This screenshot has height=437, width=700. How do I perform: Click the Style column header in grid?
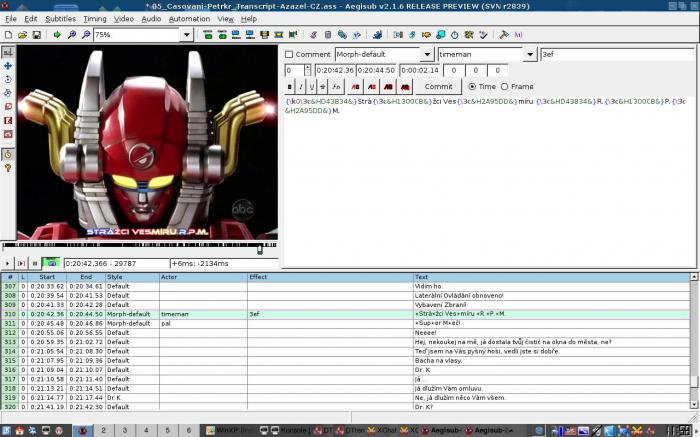132,277
